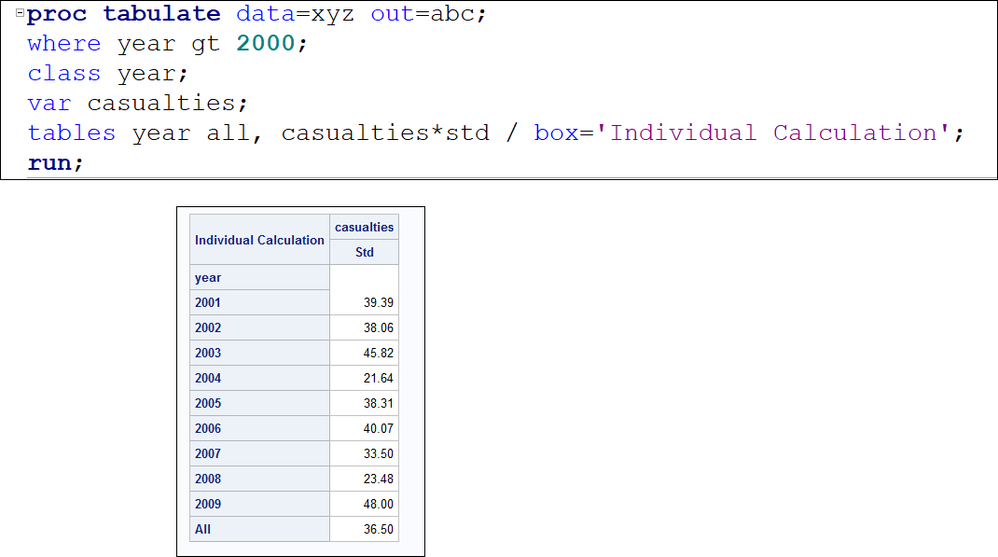
Task: Select the 2002 row label
Action: pos(260,328)
